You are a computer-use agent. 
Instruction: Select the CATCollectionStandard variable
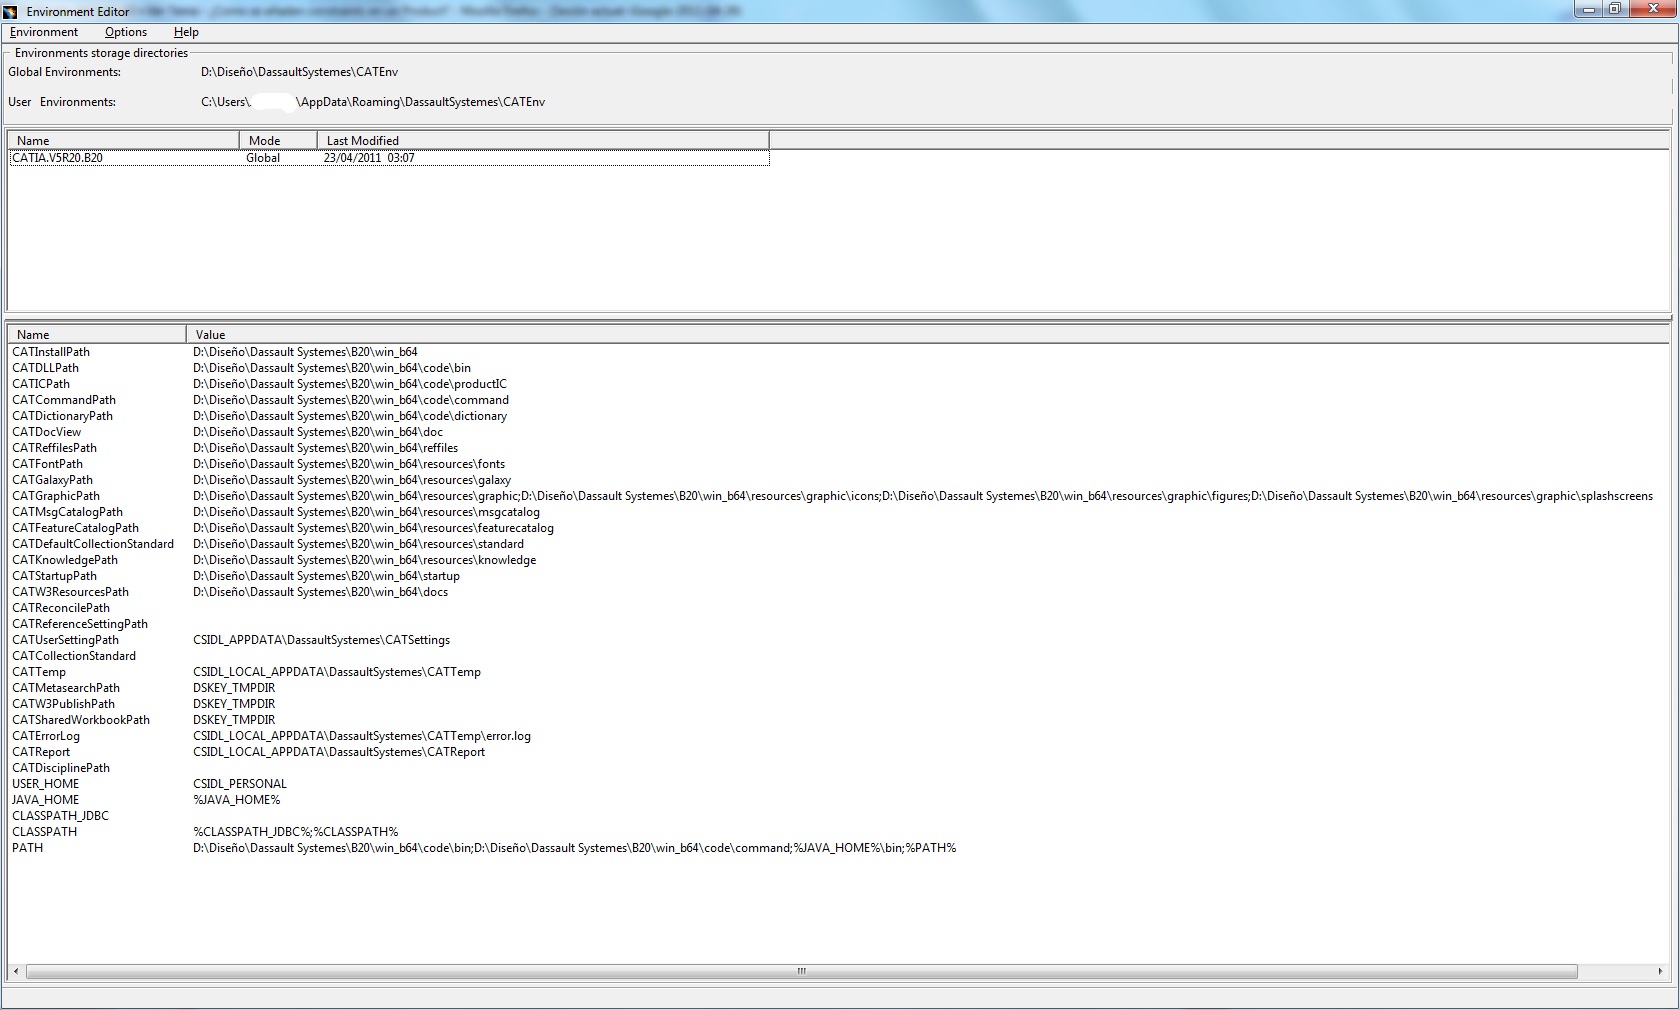[74, 656]
